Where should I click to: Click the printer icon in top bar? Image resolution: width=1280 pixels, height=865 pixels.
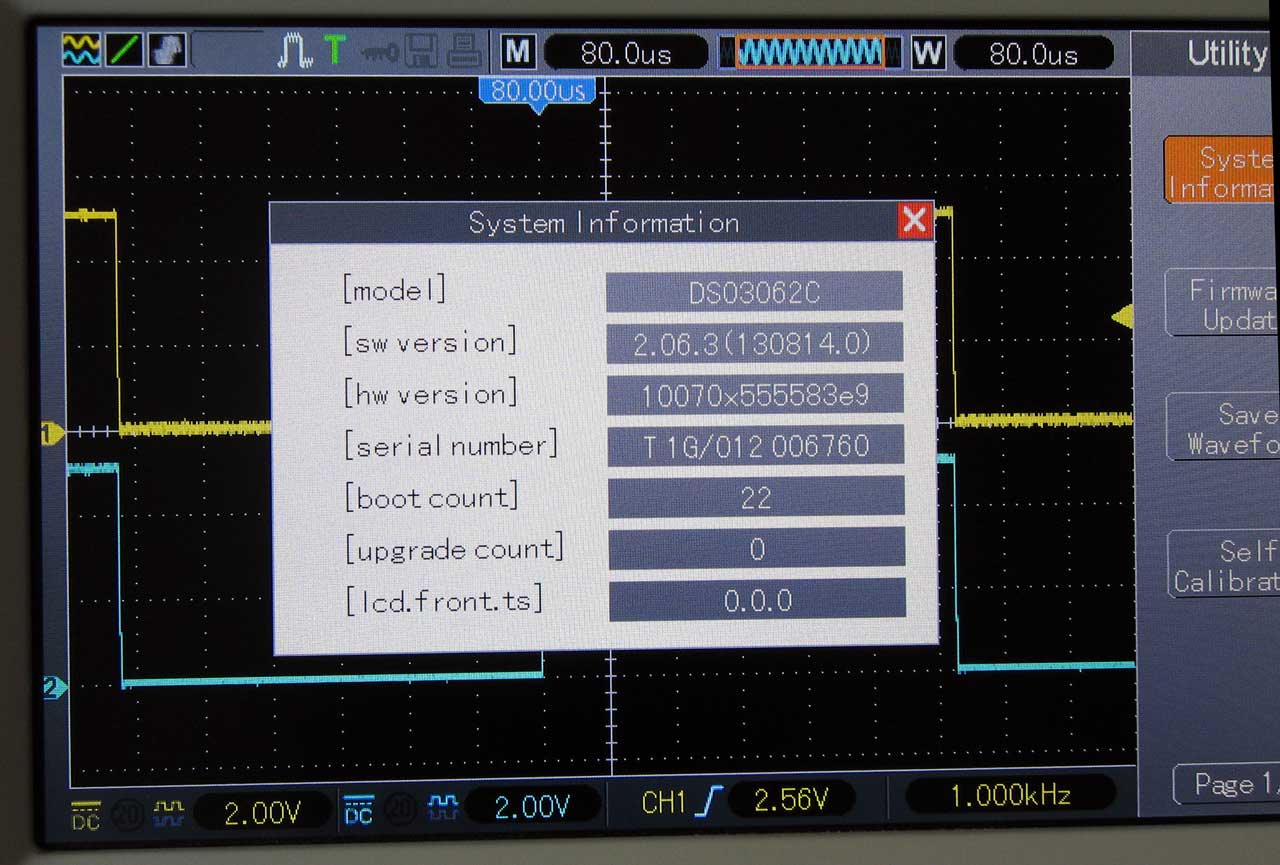click(462, 51)
